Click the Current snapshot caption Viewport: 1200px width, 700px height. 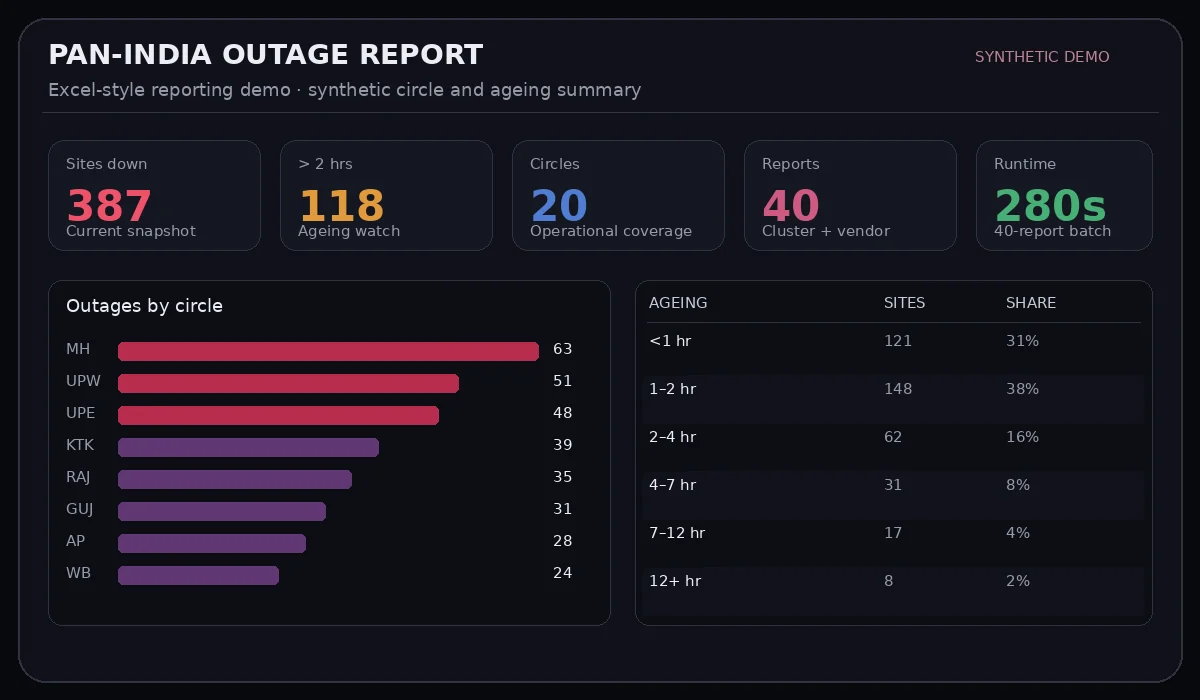[x=131, y=231]
